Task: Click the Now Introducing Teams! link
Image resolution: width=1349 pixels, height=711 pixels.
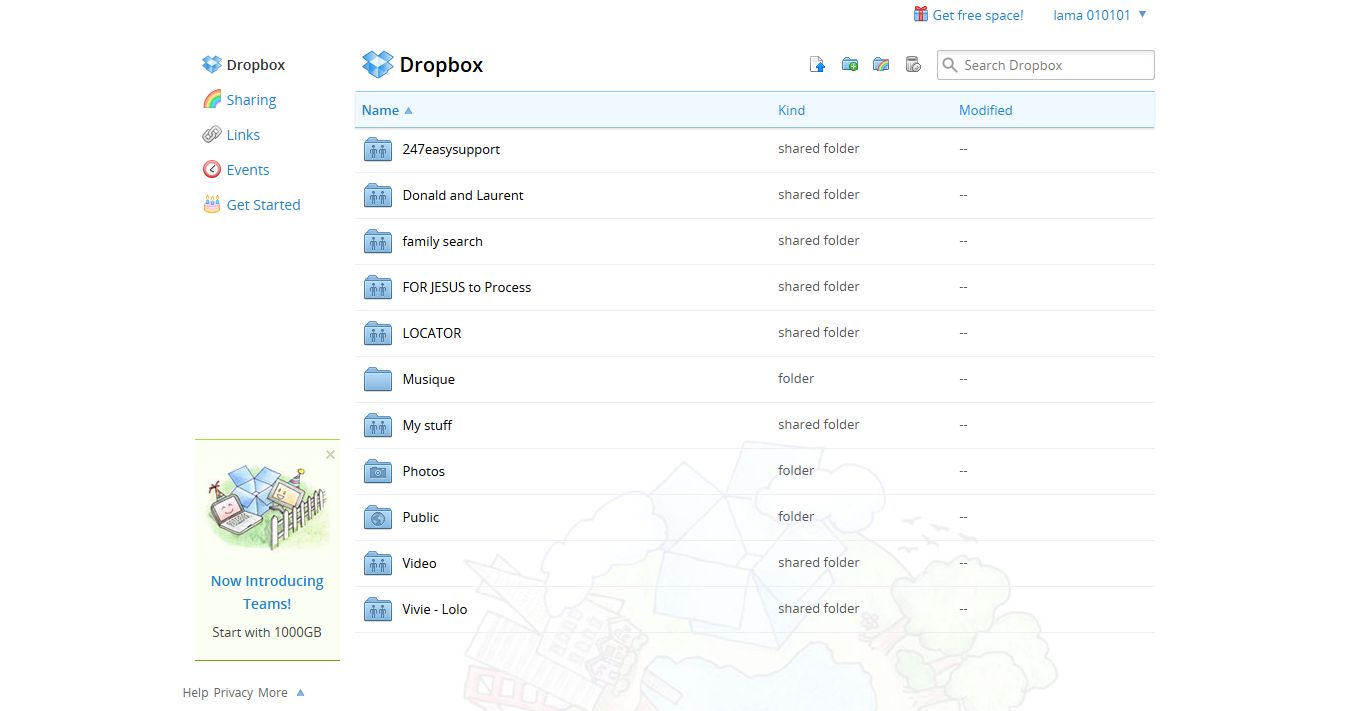Action: point(267,592)
